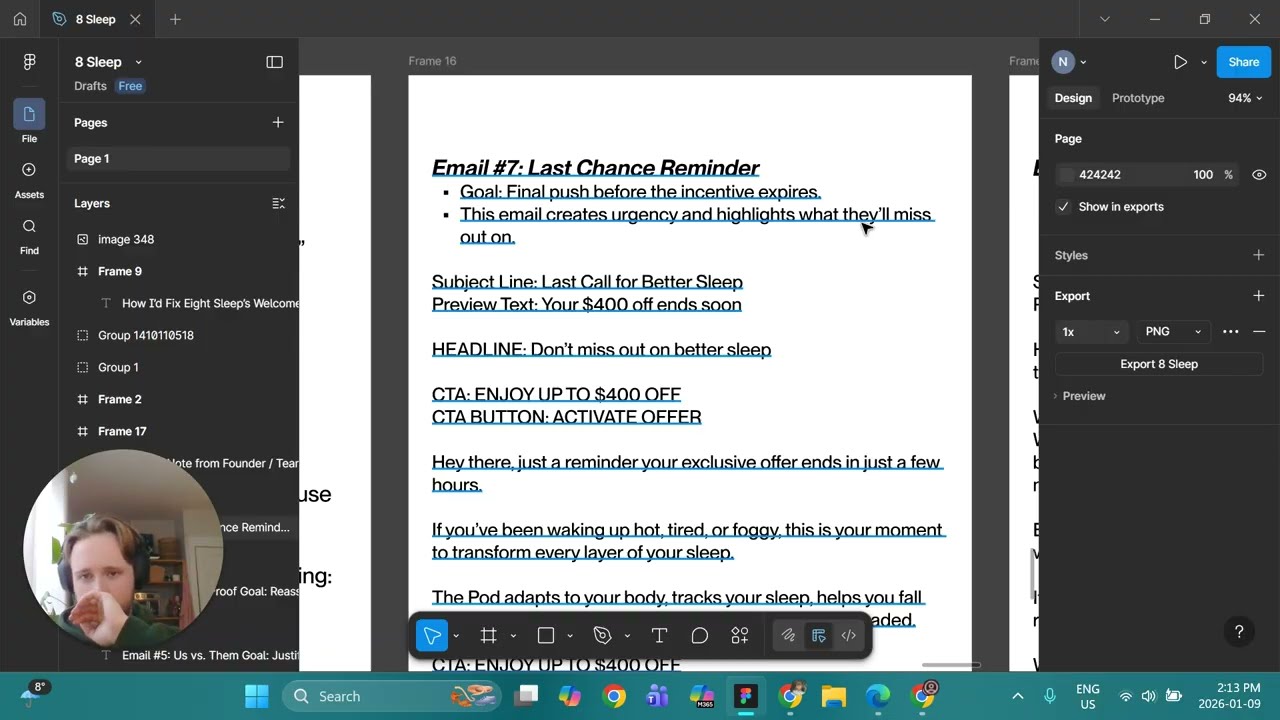Viewport: 1280px width, 720px height.
Task: Select the Text tool
Action: (659, 635)
